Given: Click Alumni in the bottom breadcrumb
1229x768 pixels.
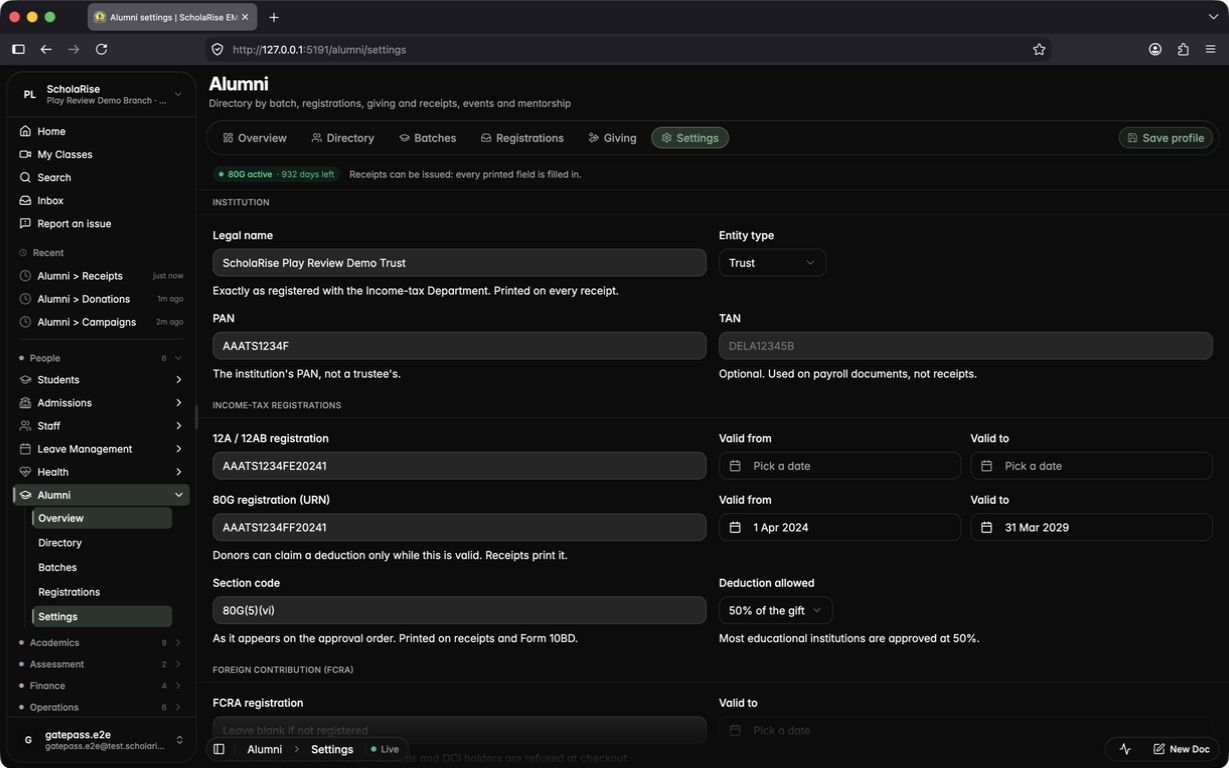Looking at the screenshot, I should [264, 749].
